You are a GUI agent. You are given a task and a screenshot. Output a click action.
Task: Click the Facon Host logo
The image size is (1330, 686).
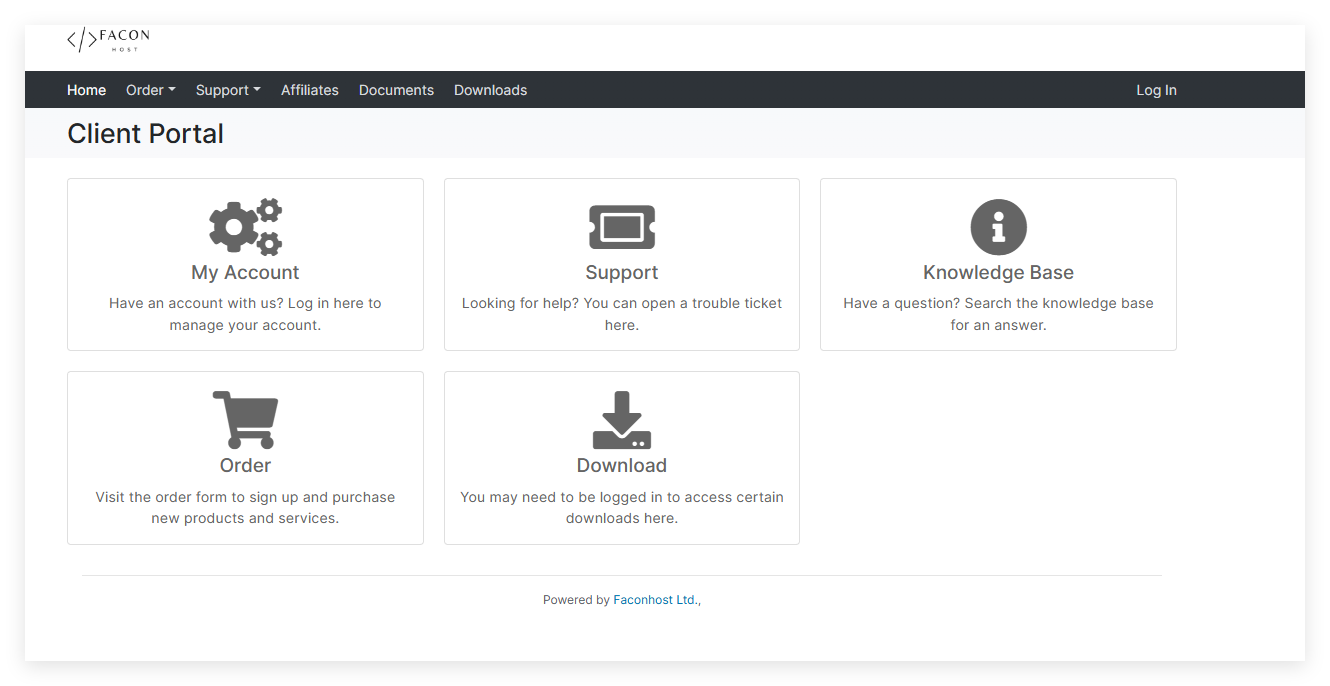[108, 40]
